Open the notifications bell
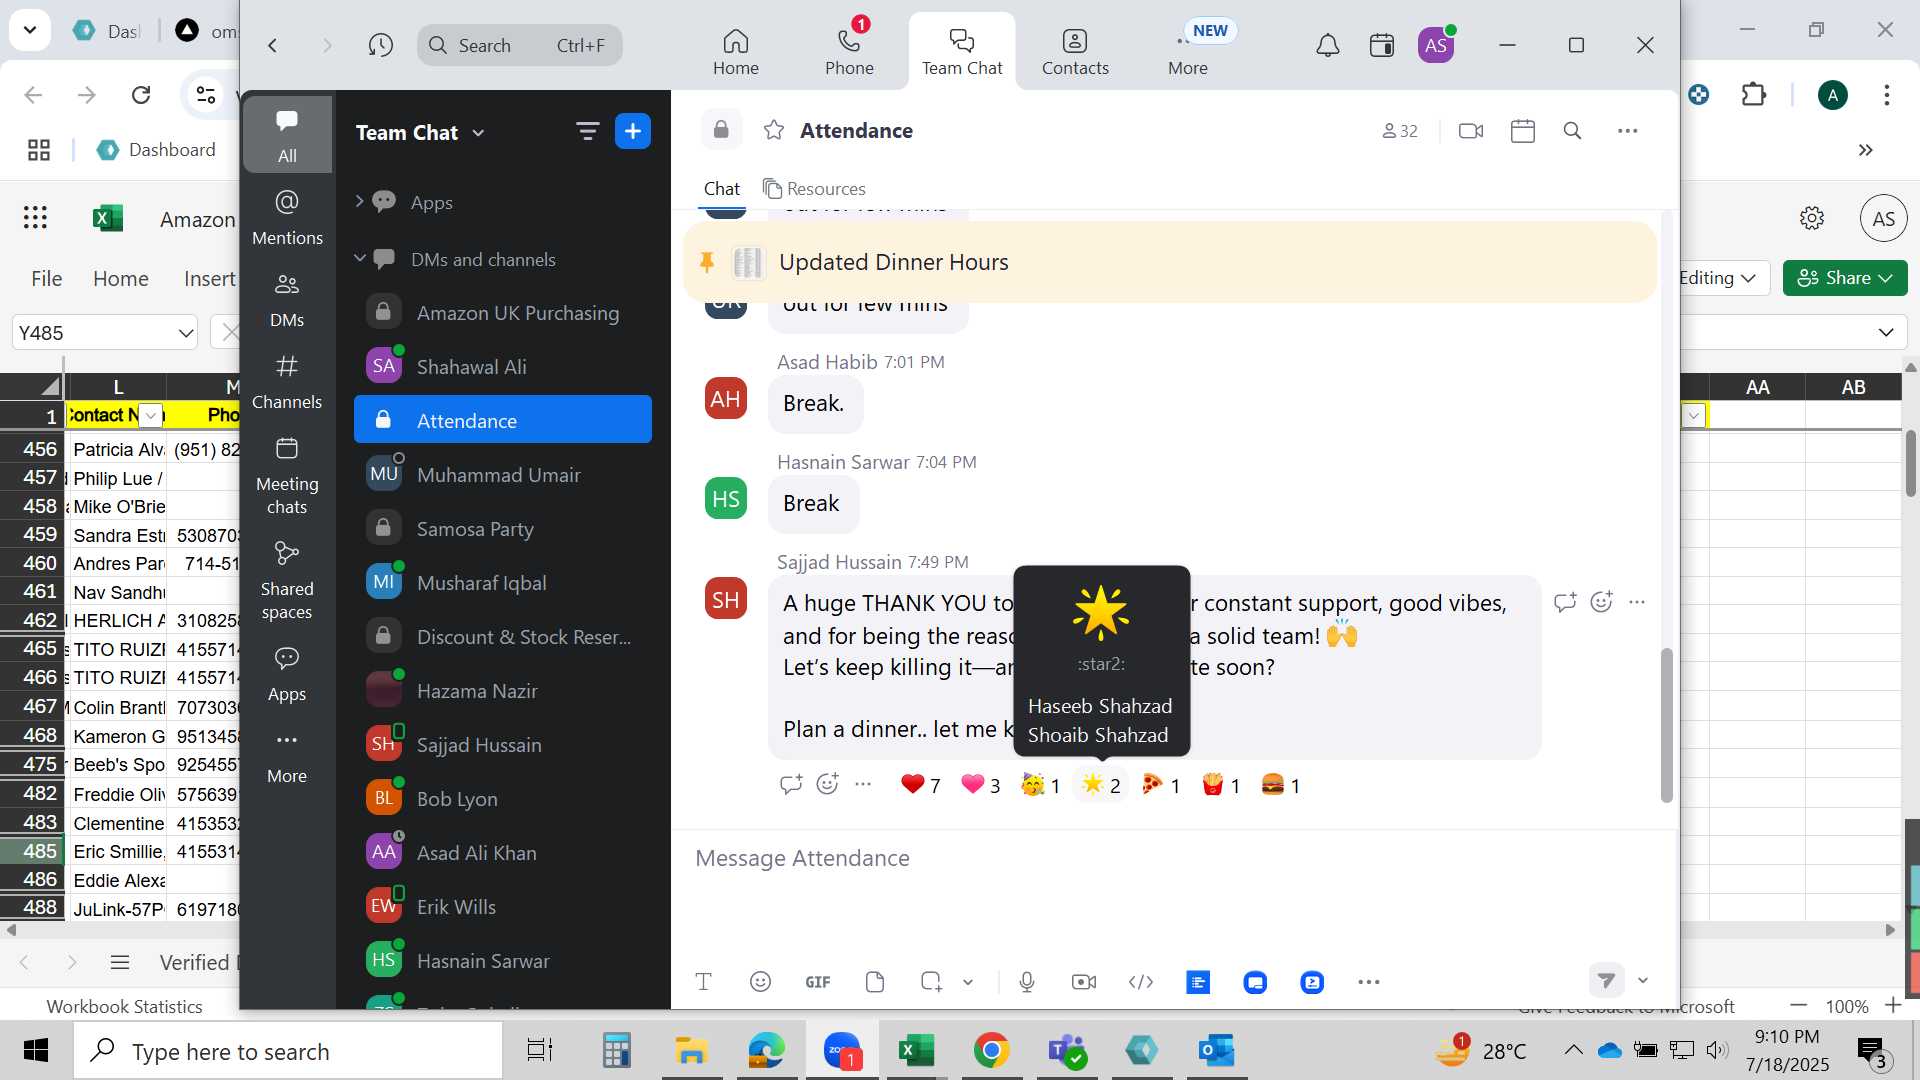 click(x=1328, y=45)
